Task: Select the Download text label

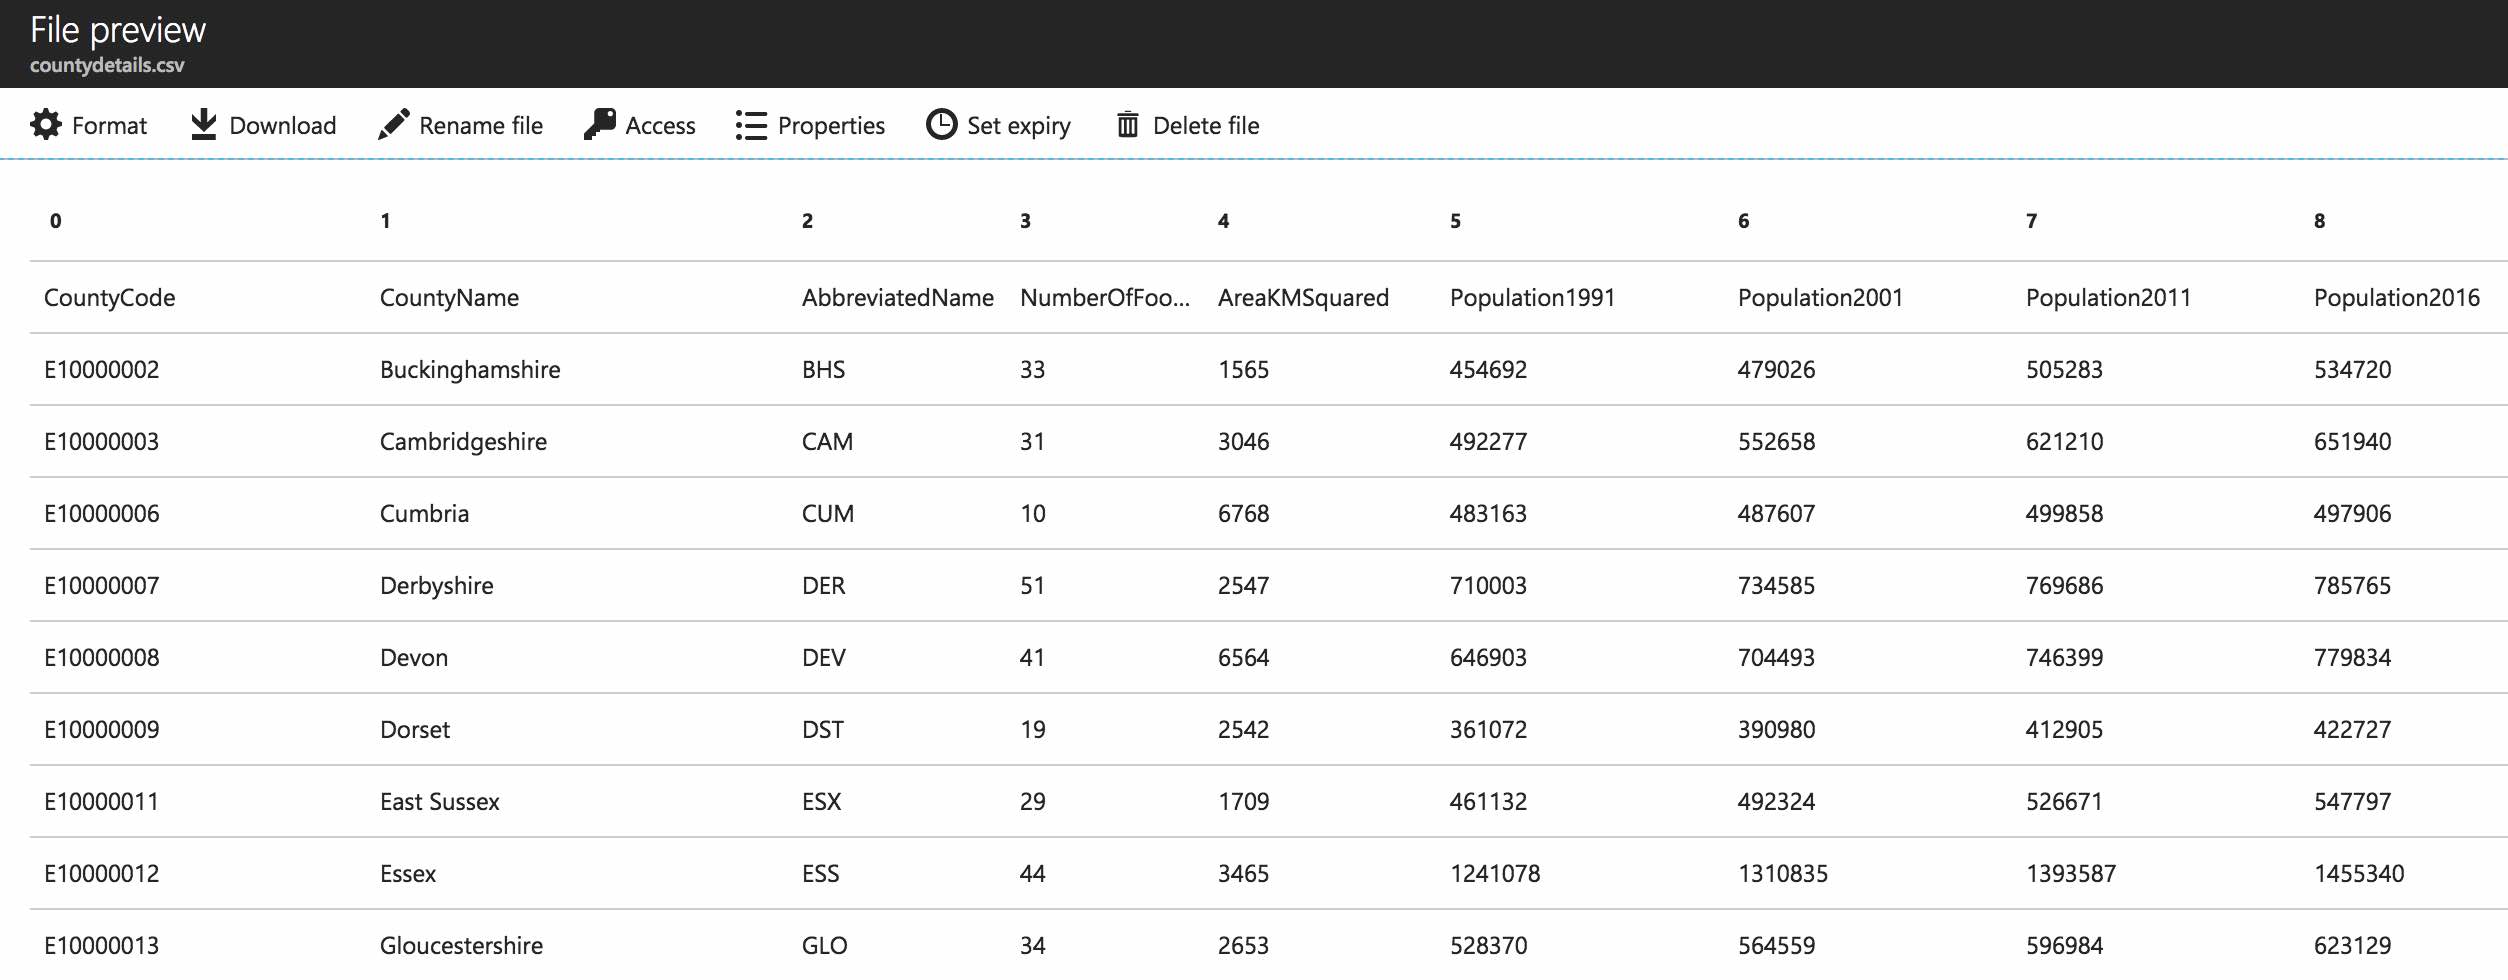Action: [282, 126]
